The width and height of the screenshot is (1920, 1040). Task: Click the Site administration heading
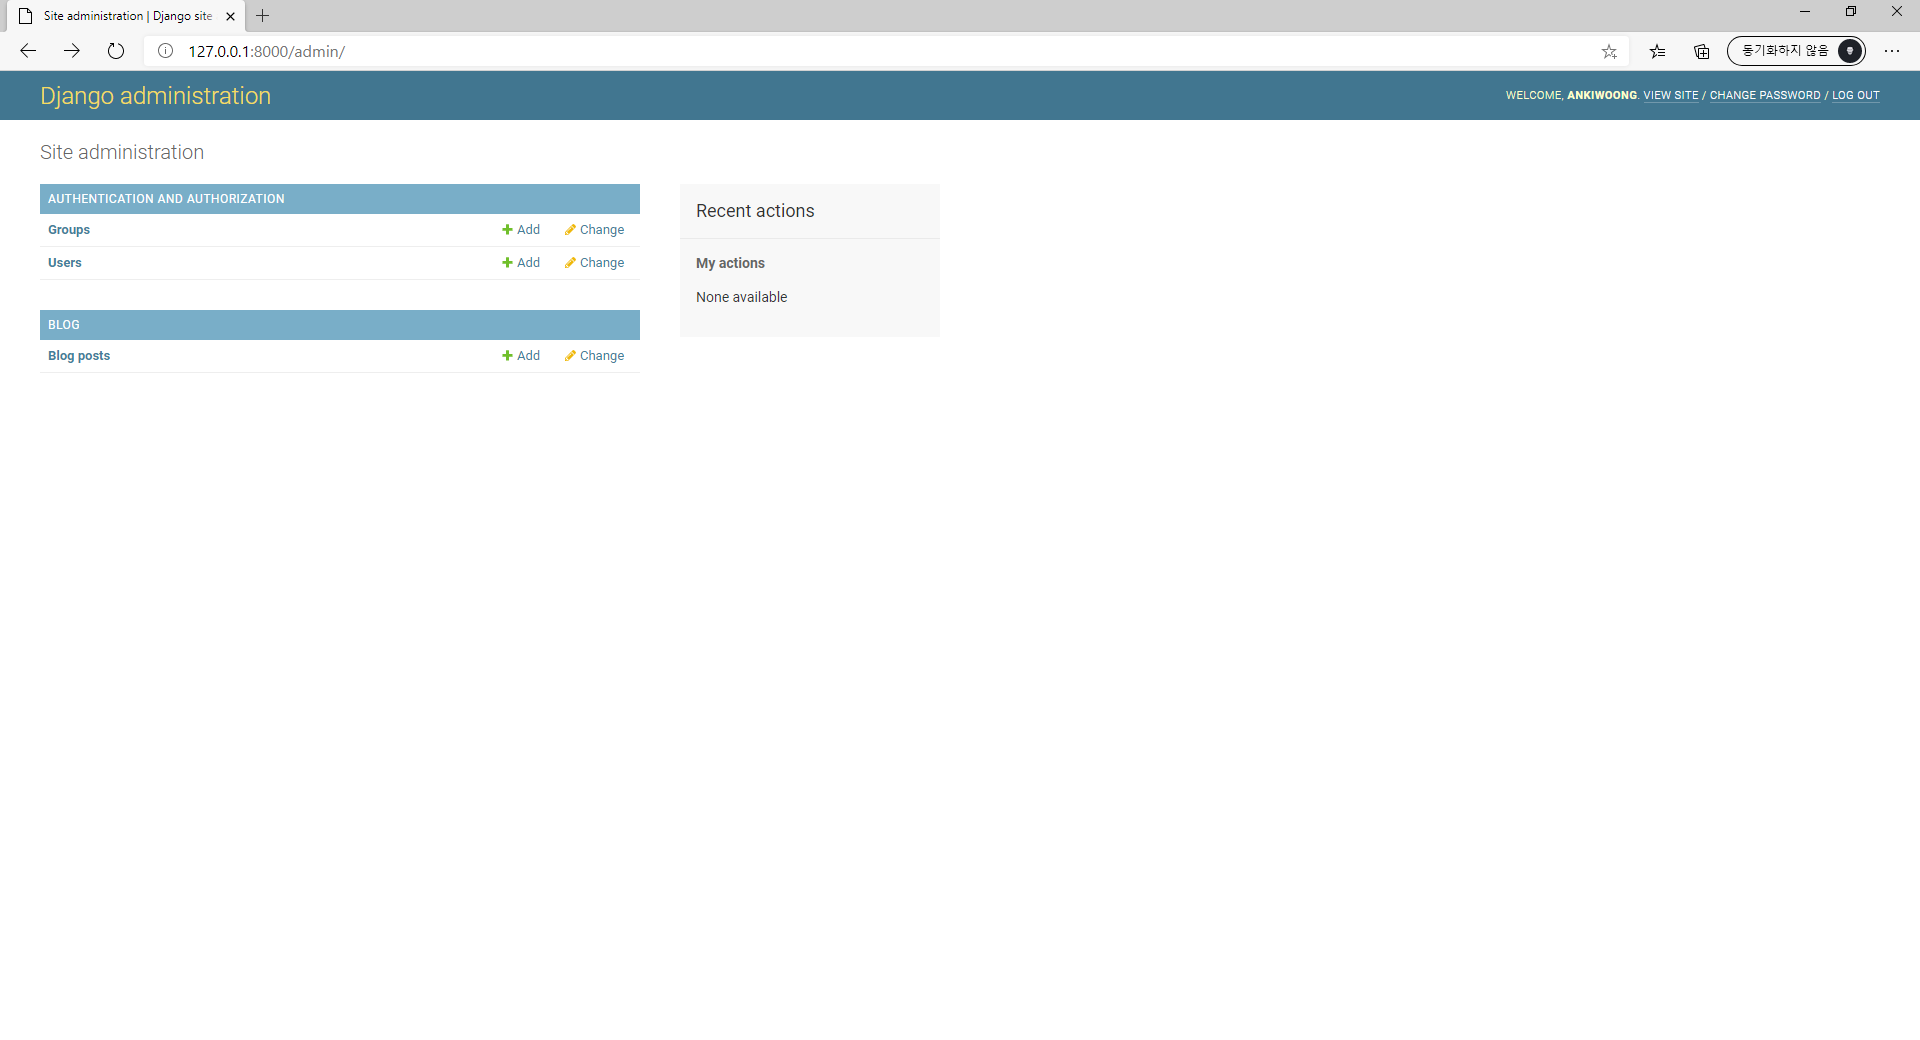[122, 152]
